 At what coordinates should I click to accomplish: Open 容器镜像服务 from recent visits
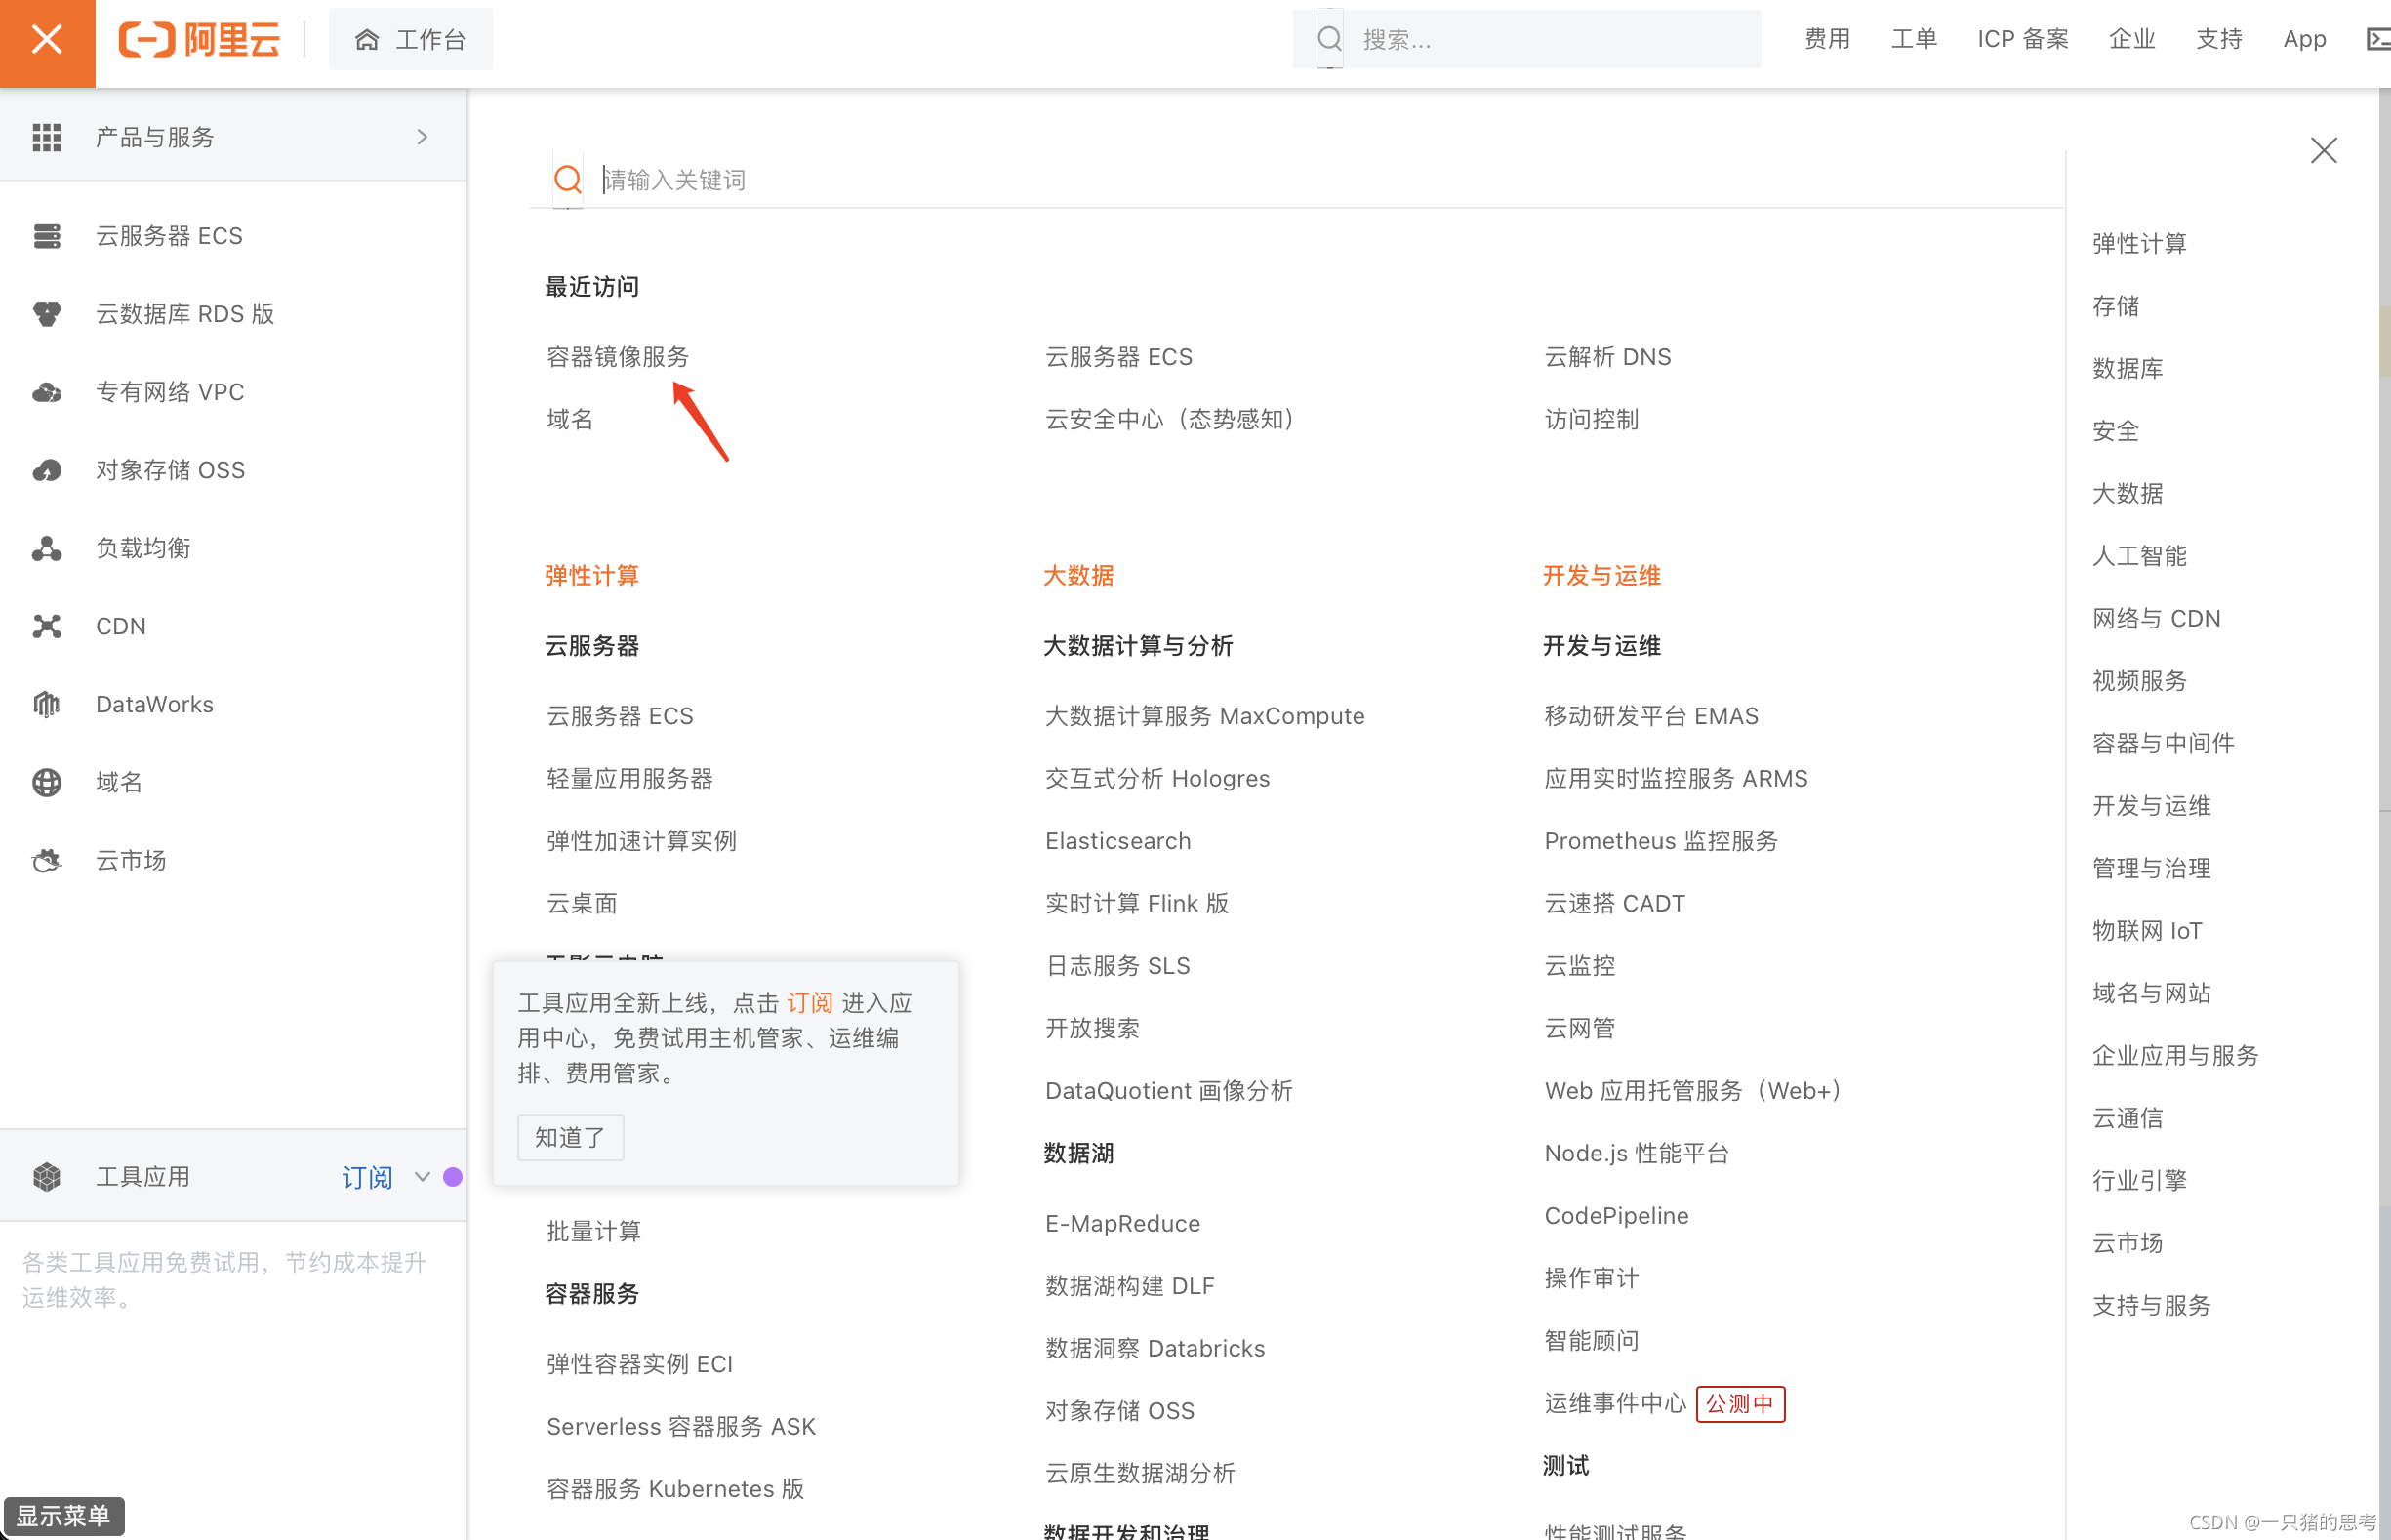click(x=617, y=357)
